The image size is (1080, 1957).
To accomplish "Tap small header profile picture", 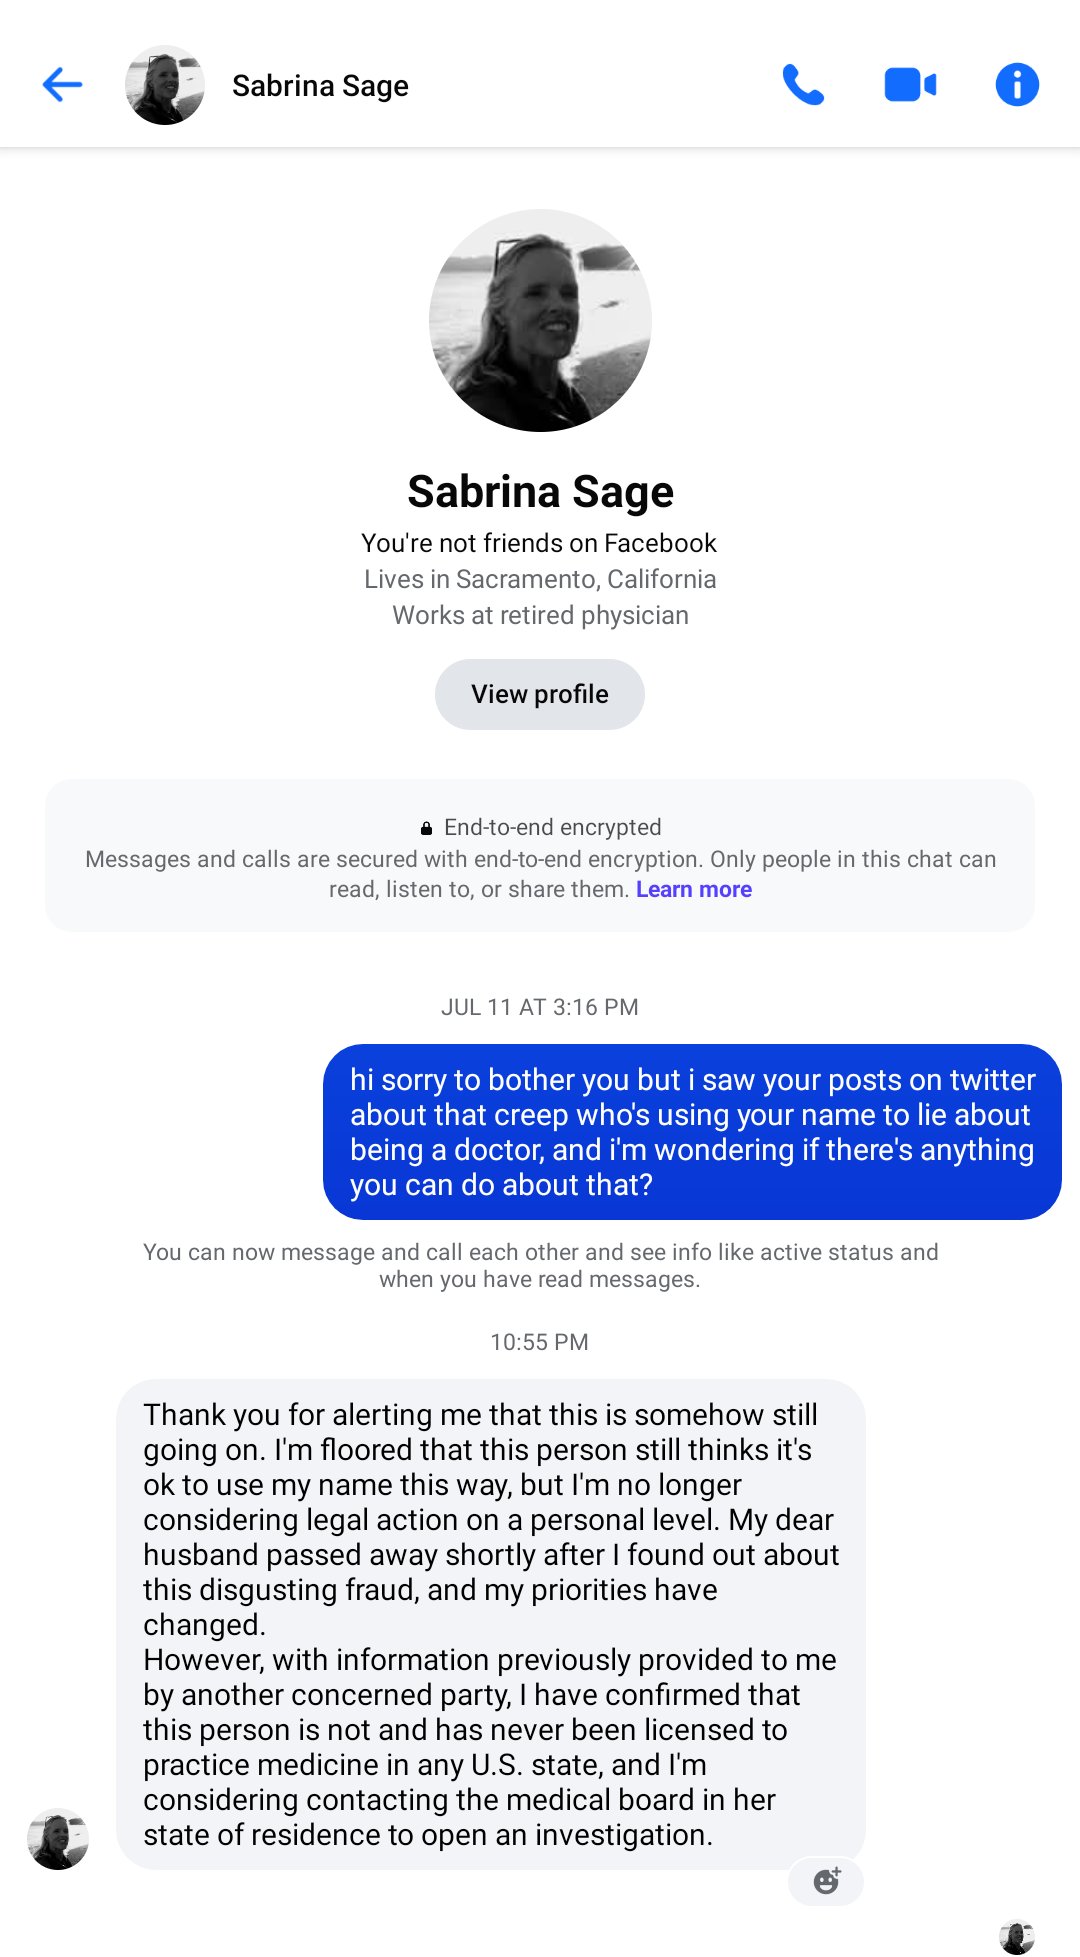I will (x=165, y=85).
